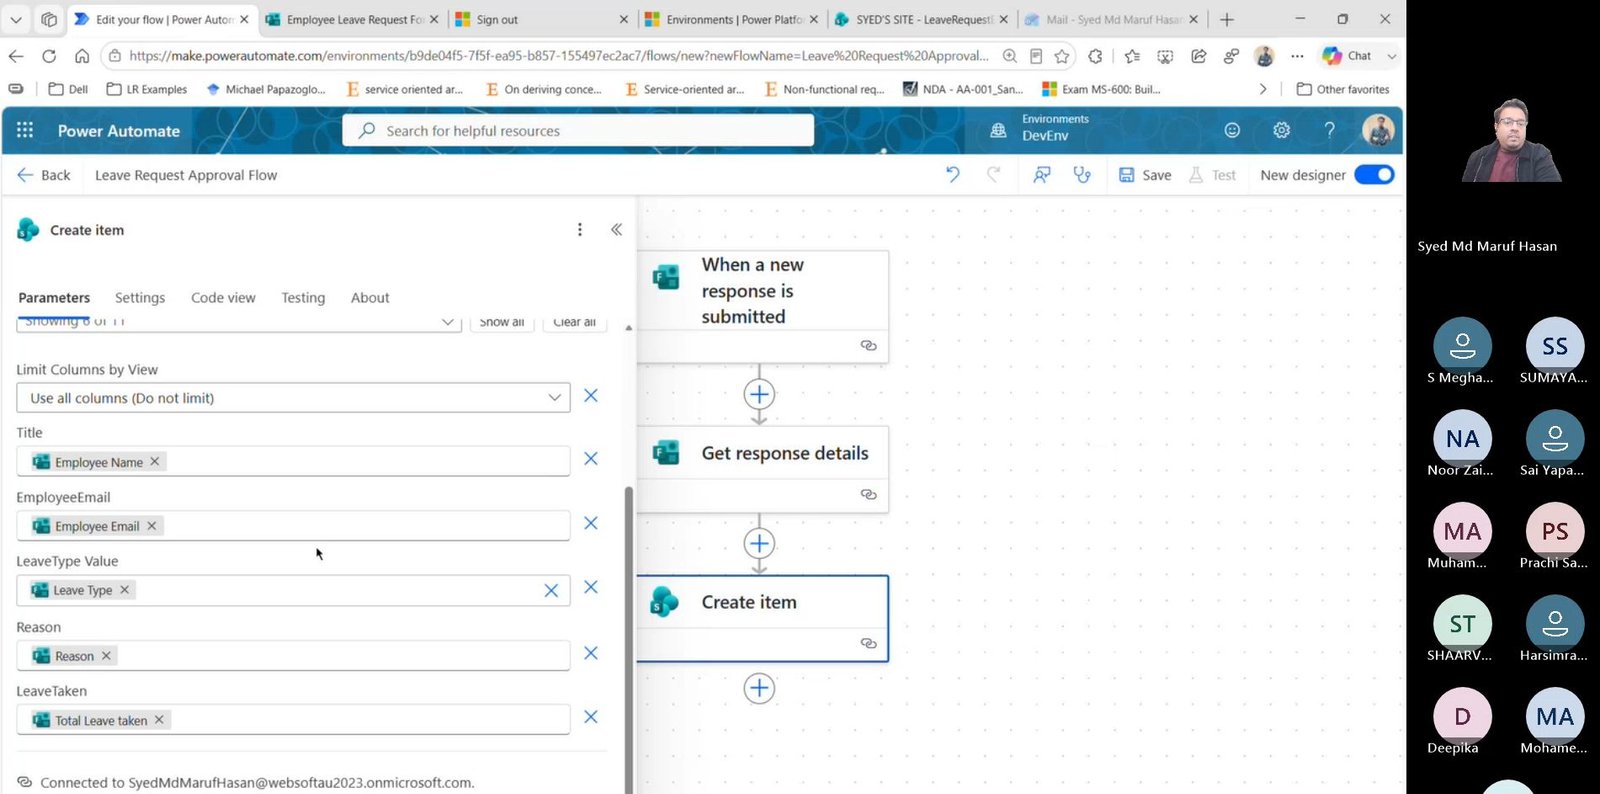Go Back from the flow editor
Viewport: 1600px width, 794px height.
44,175
